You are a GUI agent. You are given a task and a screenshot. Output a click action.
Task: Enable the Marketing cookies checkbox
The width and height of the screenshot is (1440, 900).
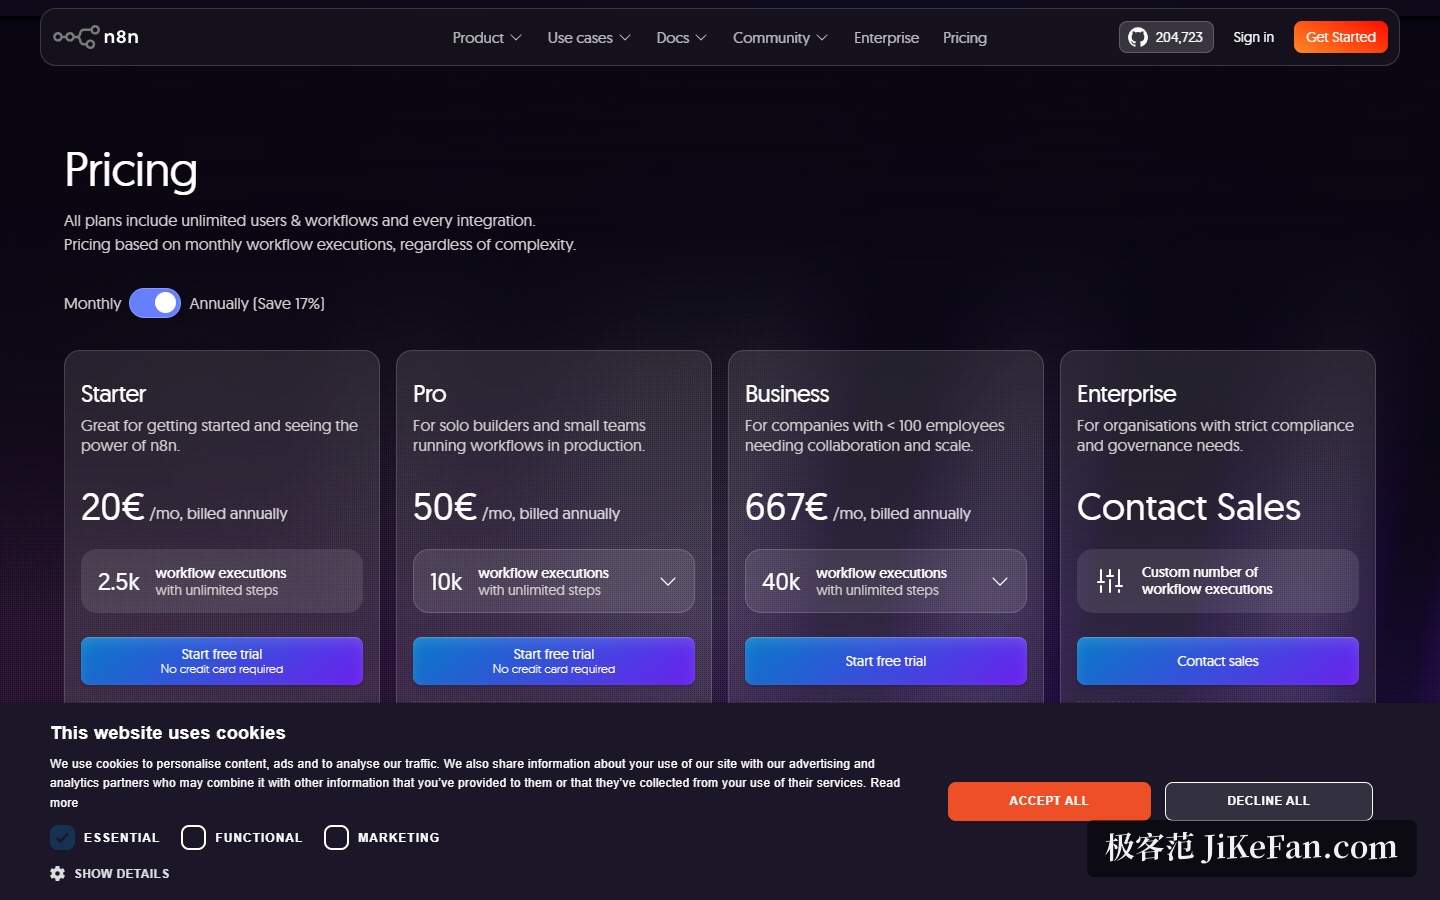tap(336, 837)
